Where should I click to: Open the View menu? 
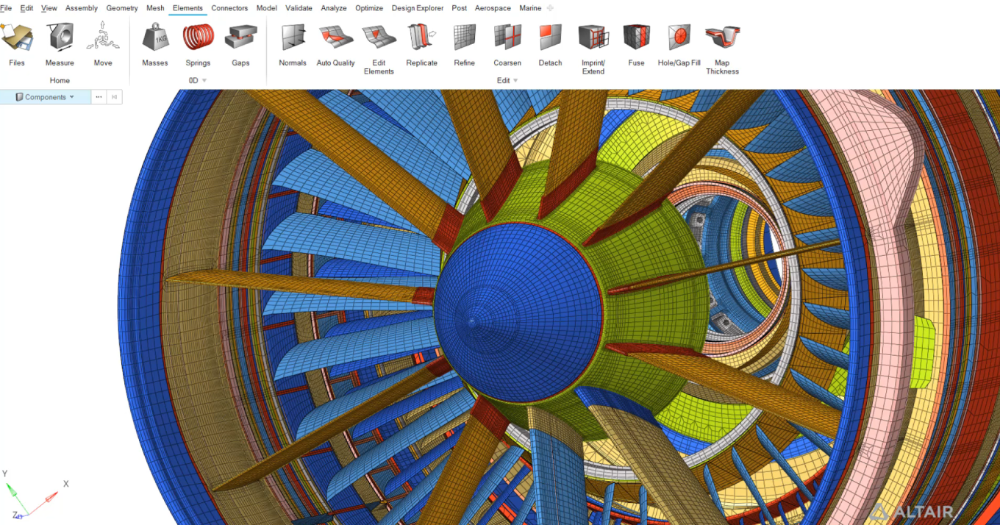click(x=49, y=8)
